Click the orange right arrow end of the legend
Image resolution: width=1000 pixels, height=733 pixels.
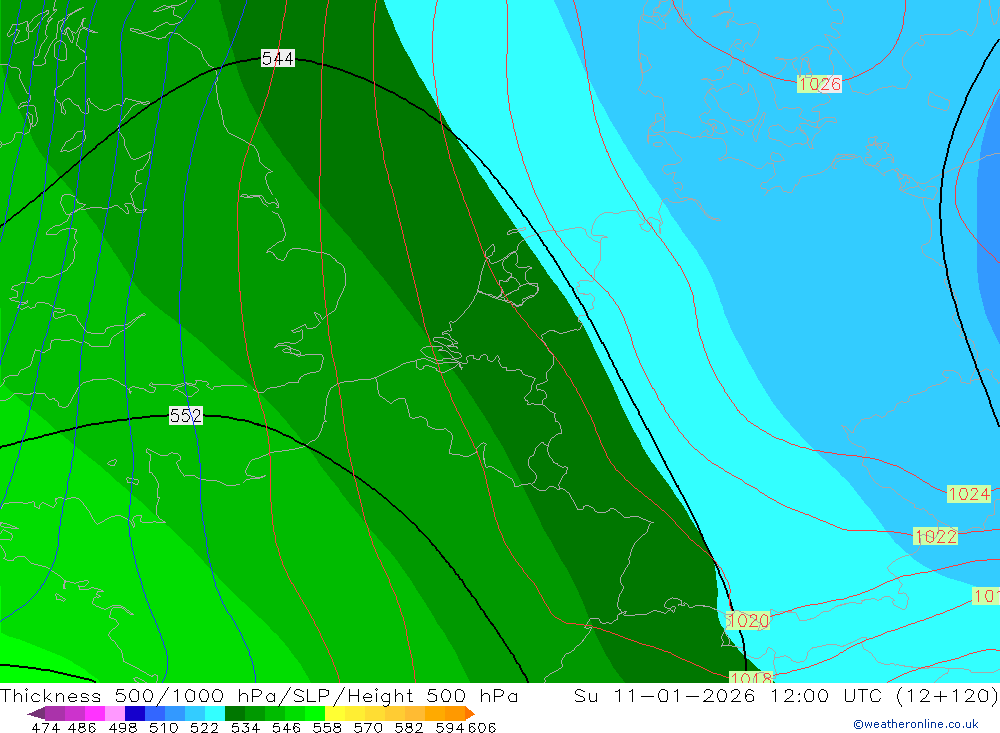click(x=470, y=714)
